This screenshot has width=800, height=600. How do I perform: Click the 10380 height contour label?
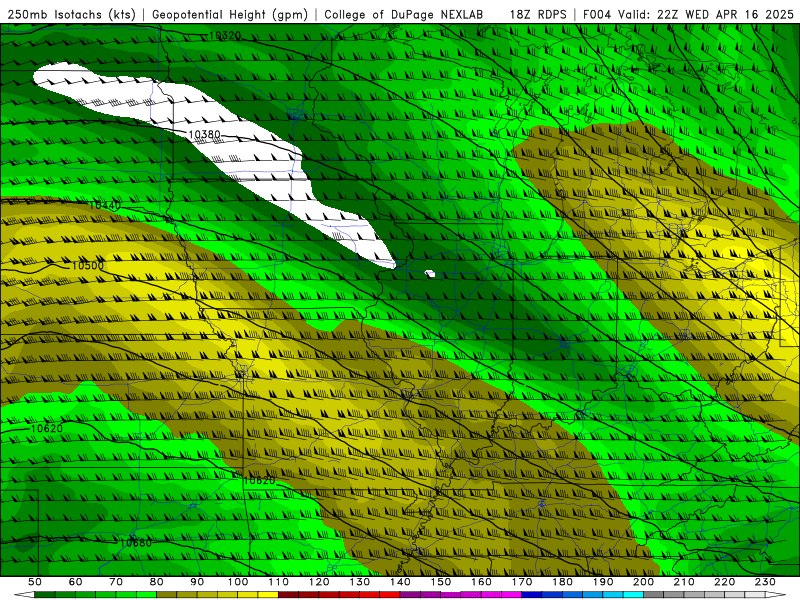[x=205, y=135]
